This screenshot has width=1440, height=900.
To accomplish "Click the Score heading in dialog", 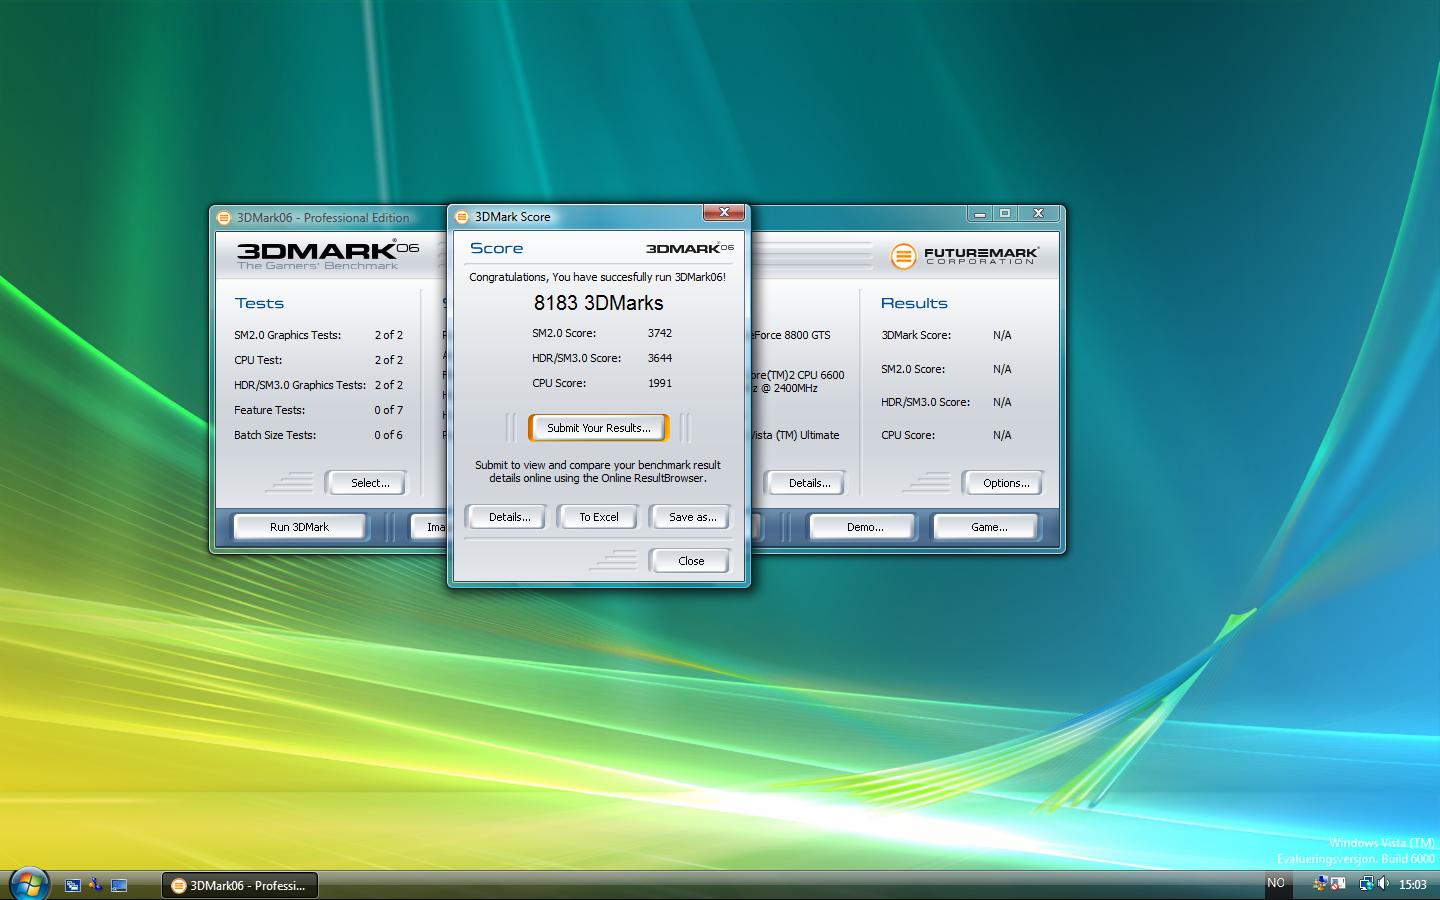I will [x=497, y=248].
